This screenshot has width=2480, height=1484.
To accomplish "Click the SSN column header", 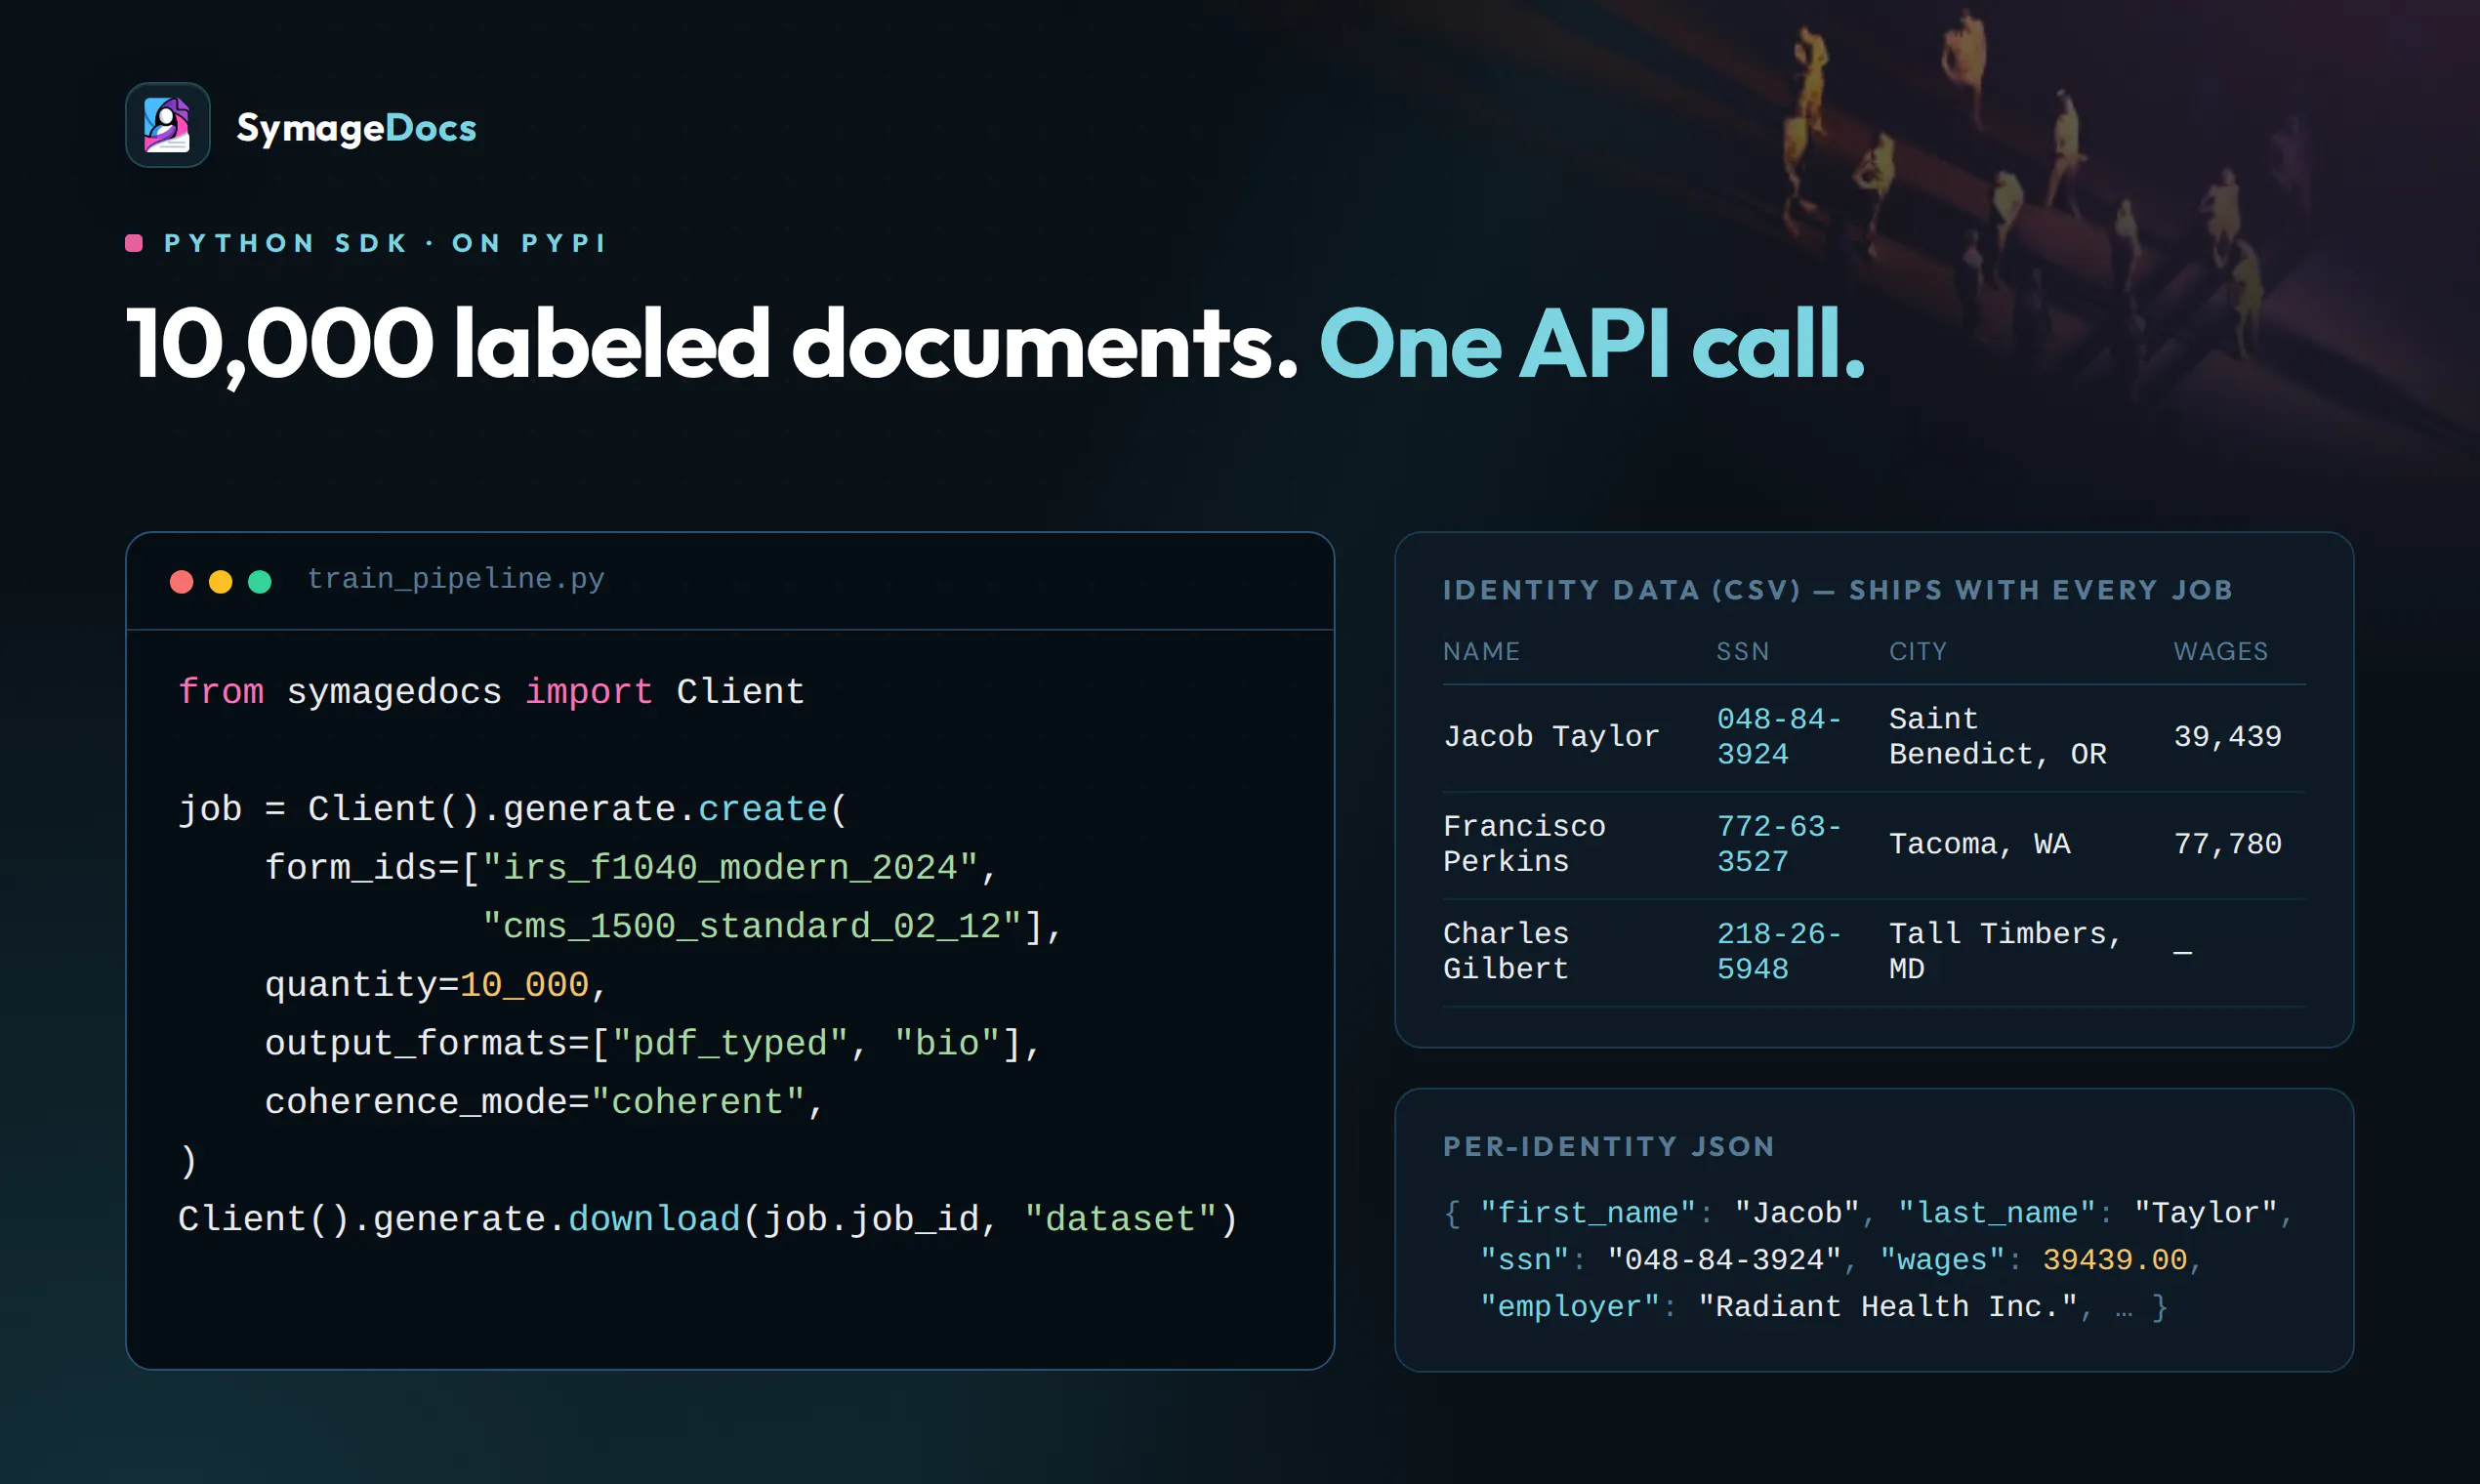I will point(1743,652).
